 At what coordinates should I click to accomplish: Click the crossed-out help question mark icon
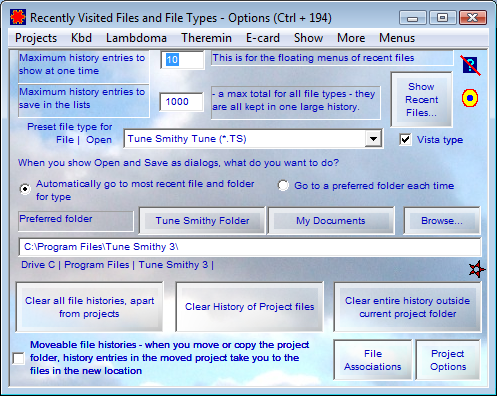coord(470,65)
